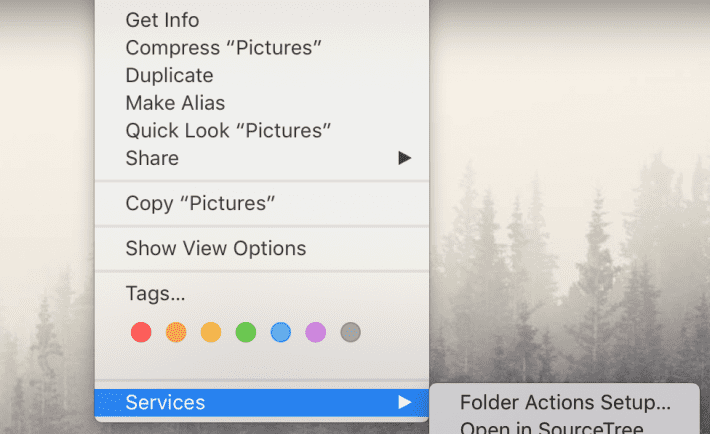The image size is (710, 434).
Task: Apply the yellow tag color dot
Action: [x=211, y=332]
